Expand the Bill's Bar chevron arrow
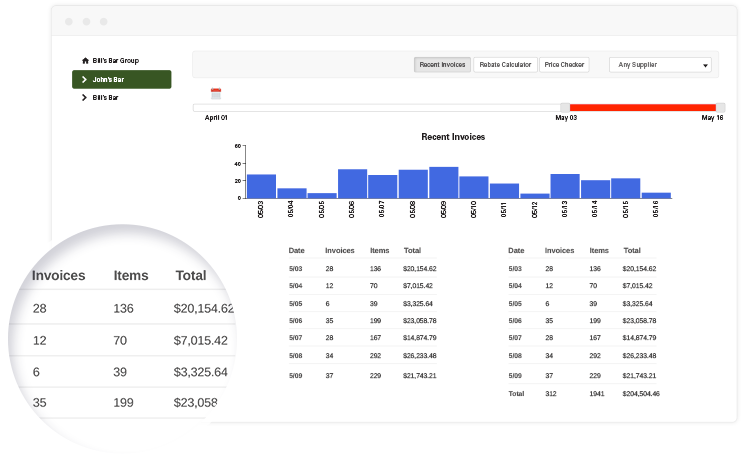 point(84,98)
